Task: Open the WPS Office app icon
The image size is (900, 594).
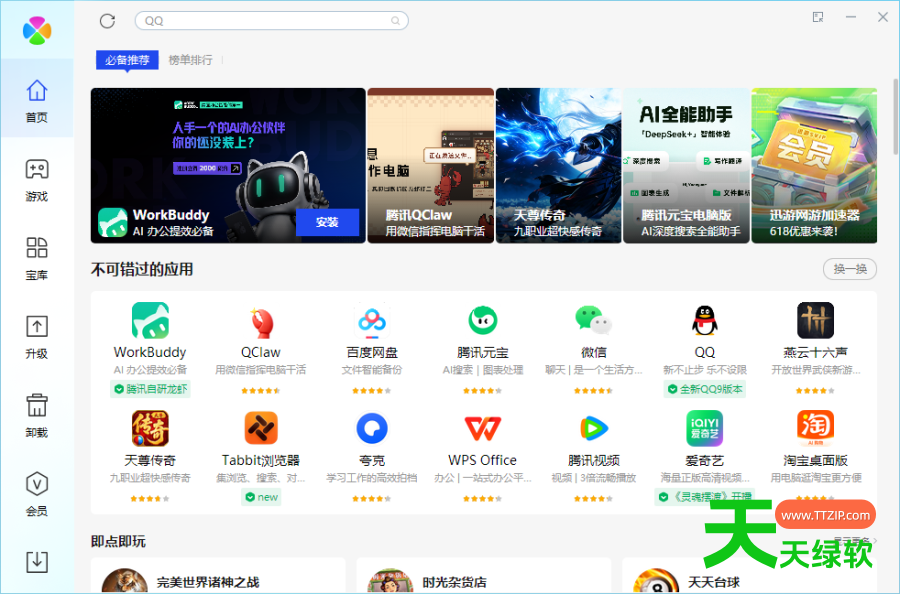Action: pyautogui.click(x=483, y=428)
